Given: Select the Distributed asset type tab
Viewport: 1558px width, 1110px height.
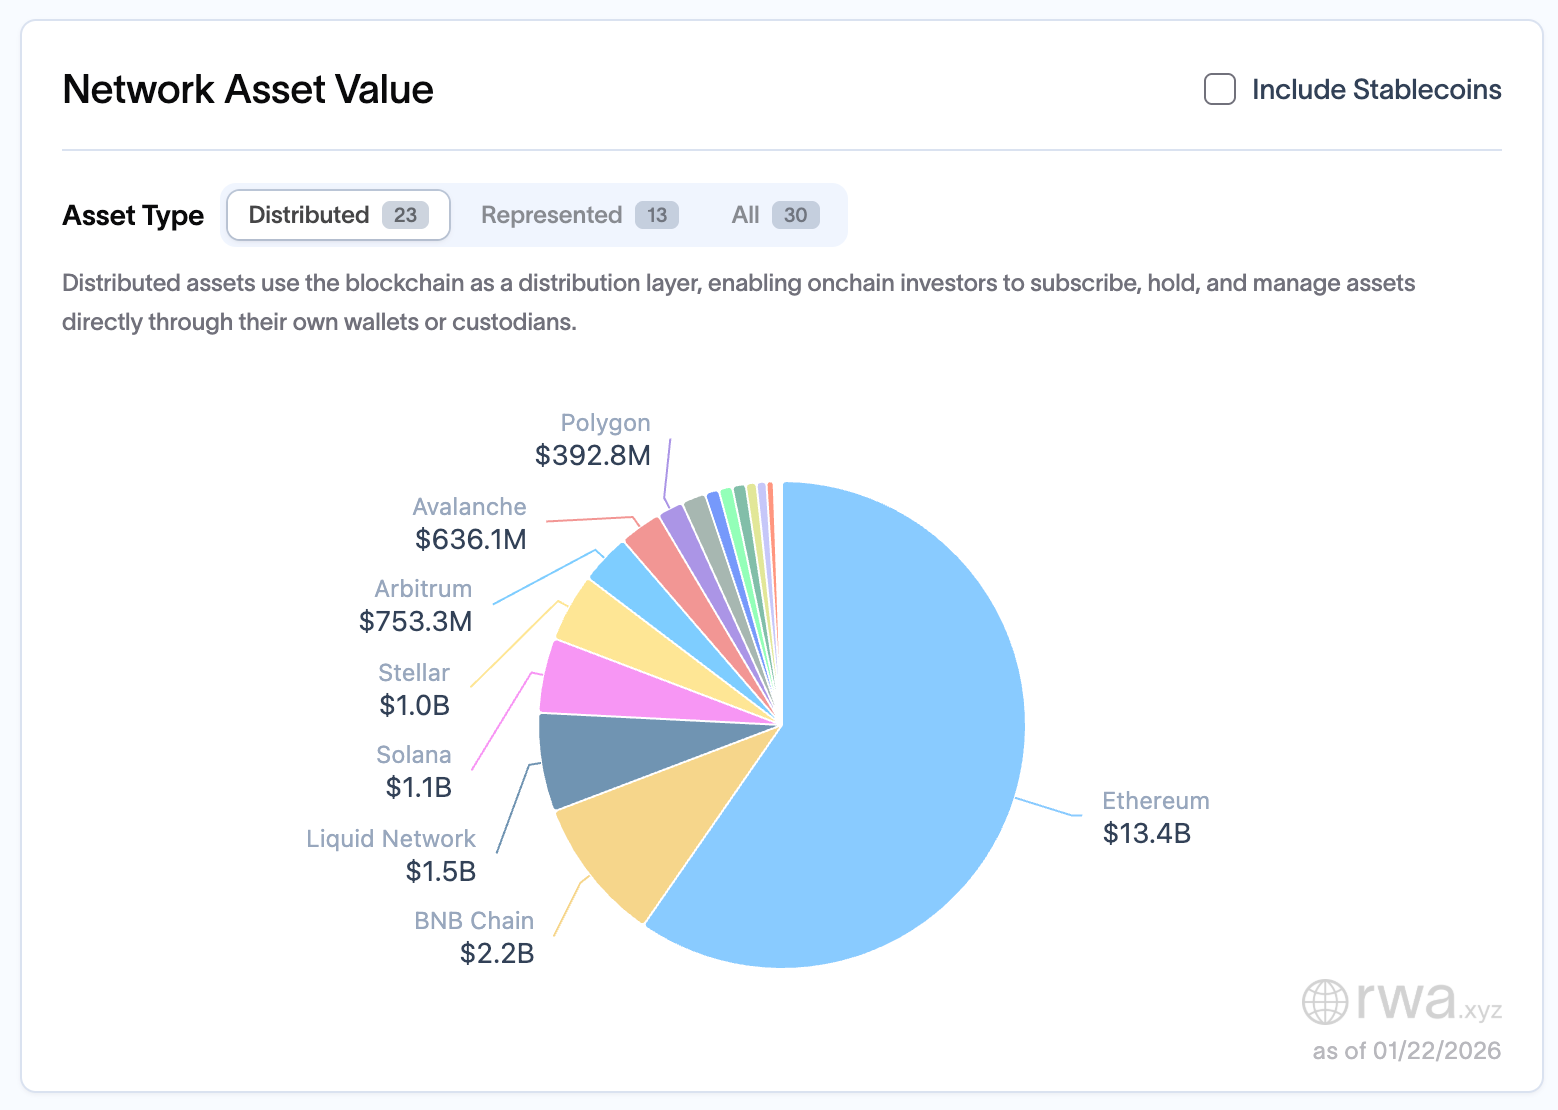Looking at the screenshot, I should [338, 215].
